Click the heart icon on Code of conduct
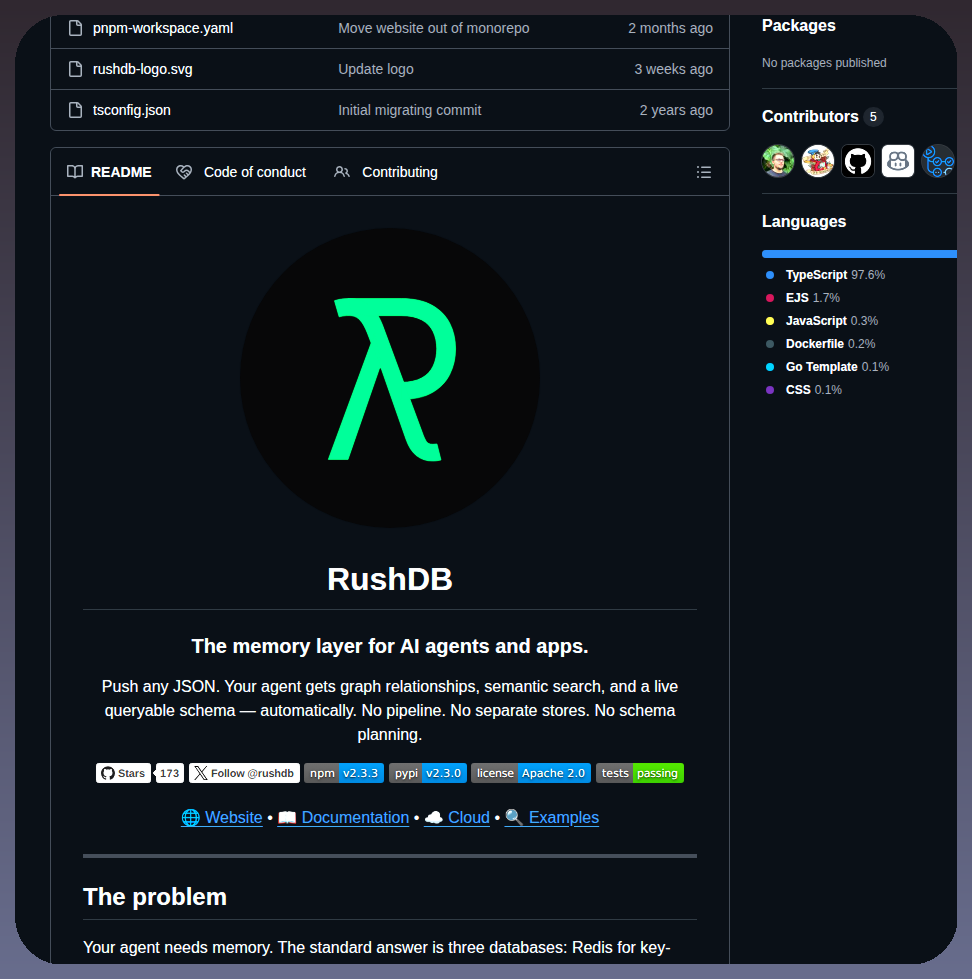Viewport: 972px width, 979px height. coord(184,172)
